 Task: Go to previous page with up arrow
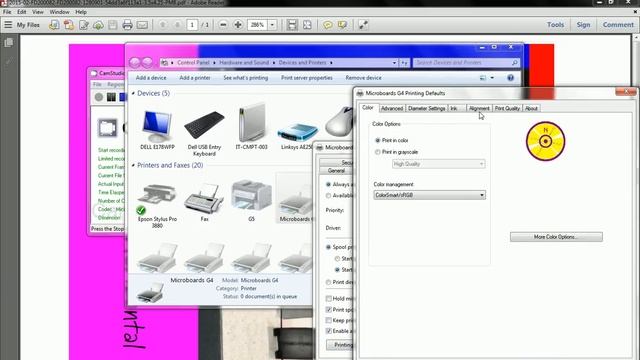point(162,25)
